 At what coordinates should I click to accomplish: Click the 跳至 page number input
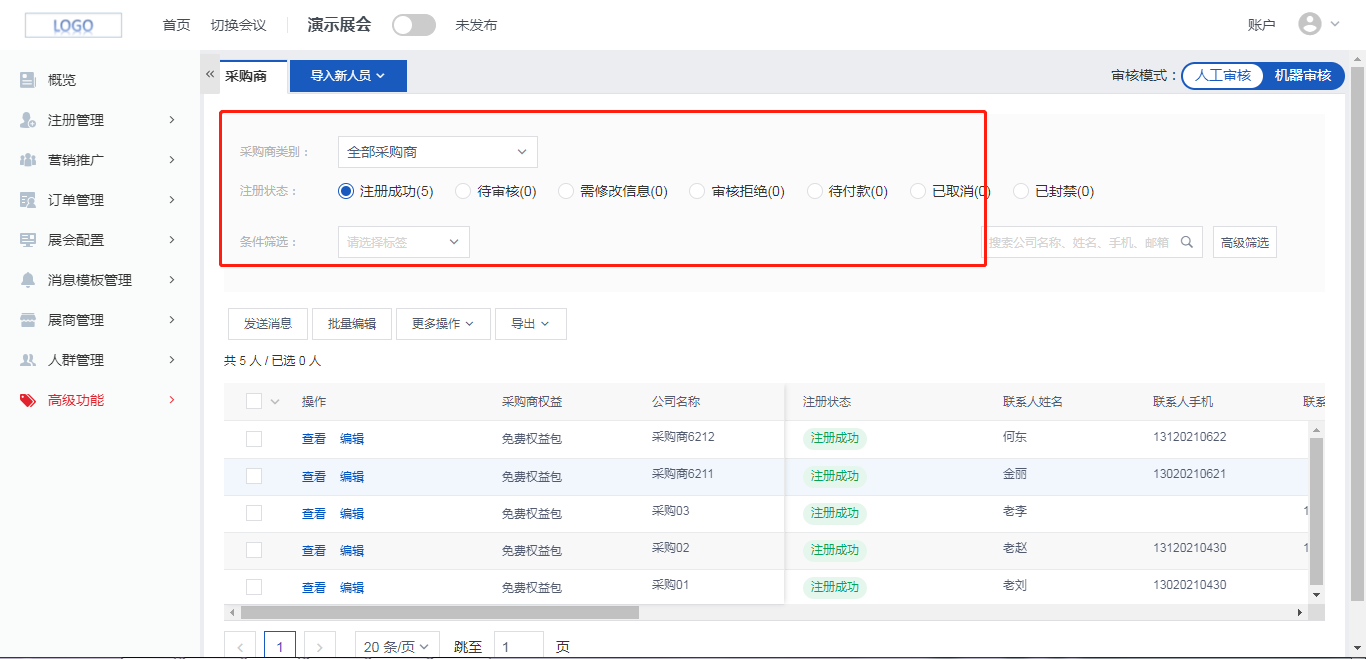pyautogui.click(x=519, y=647)
